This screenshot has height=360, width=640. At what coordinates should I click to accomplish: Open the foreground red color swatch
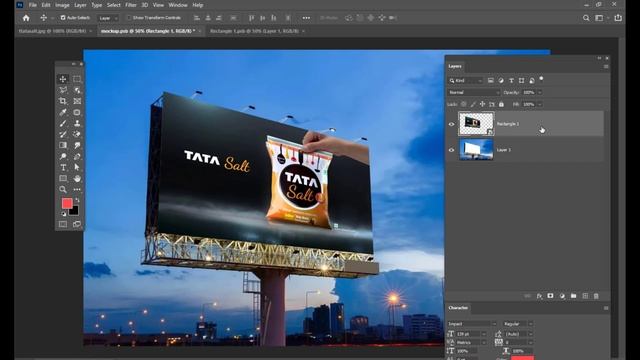click(67, 203)
